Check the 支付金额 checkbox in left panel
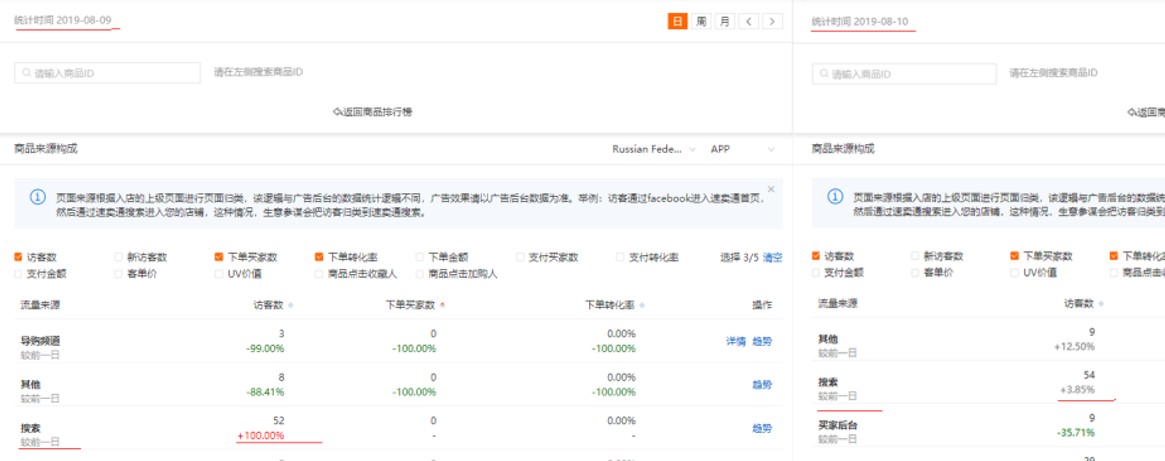 [x=19, y=273]
